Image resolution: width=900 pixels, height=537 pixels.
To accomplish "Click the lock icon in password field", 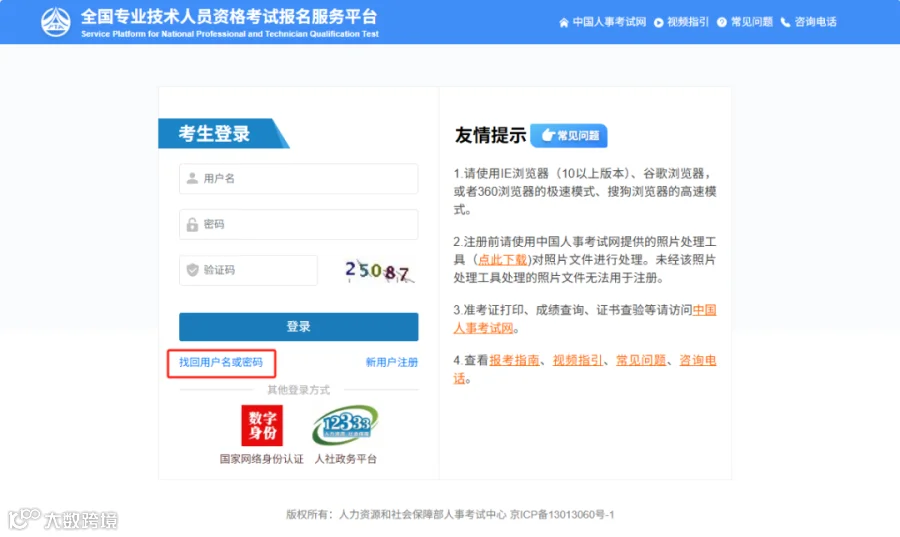I will point(192,224).
